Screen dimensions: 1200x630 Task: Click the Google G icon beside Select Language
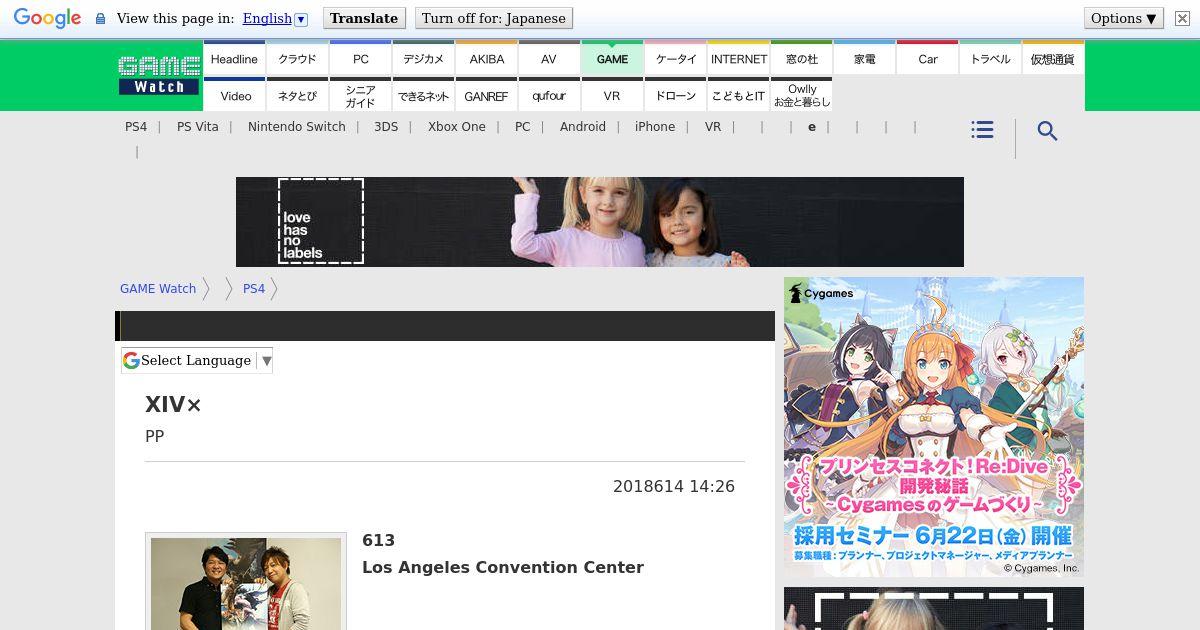(x=131, y=361)
